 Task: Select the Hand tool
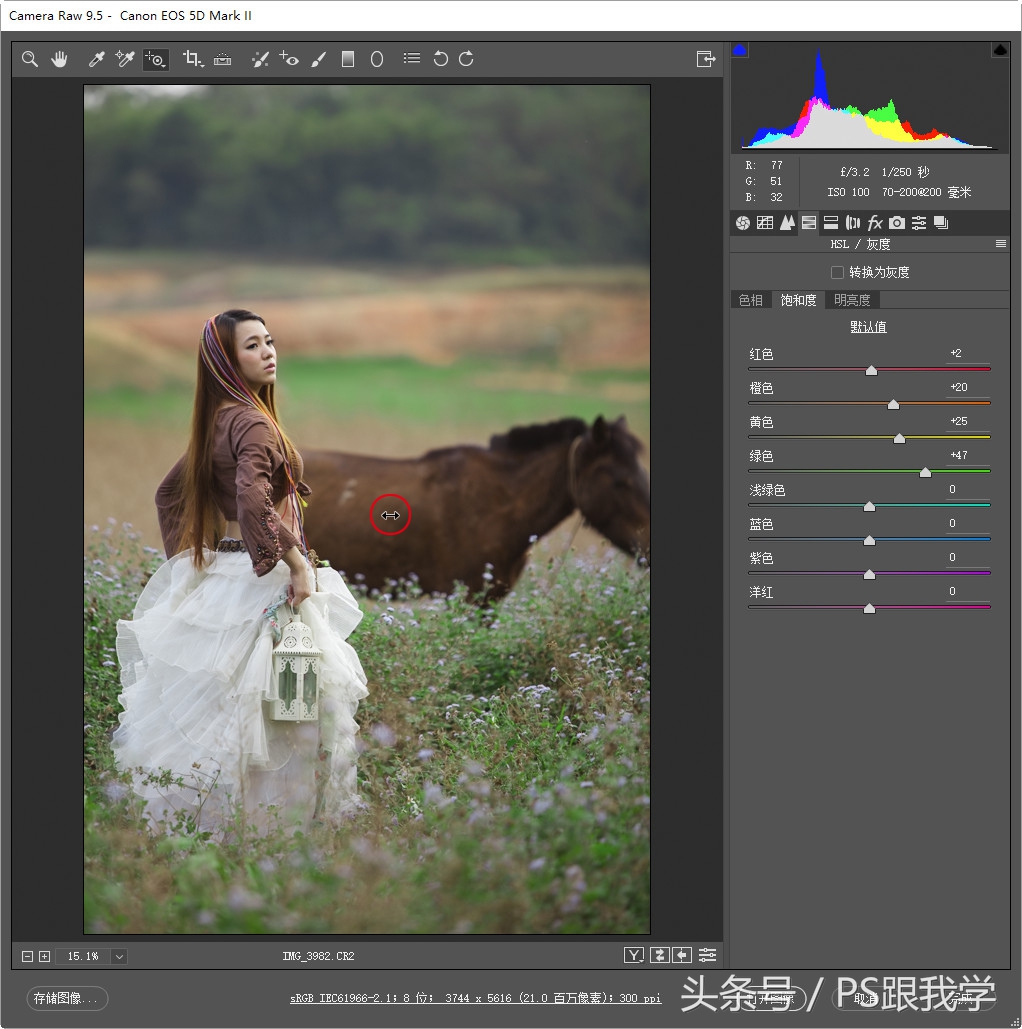pyautogui.click(x=59, y=58)
